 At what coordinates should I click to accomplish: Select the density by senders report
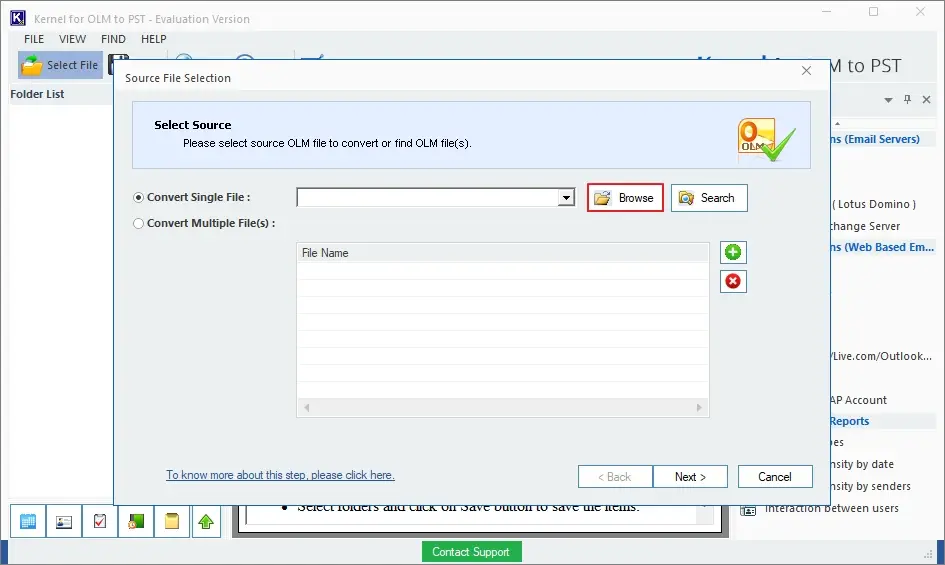[x=871, y=486]
